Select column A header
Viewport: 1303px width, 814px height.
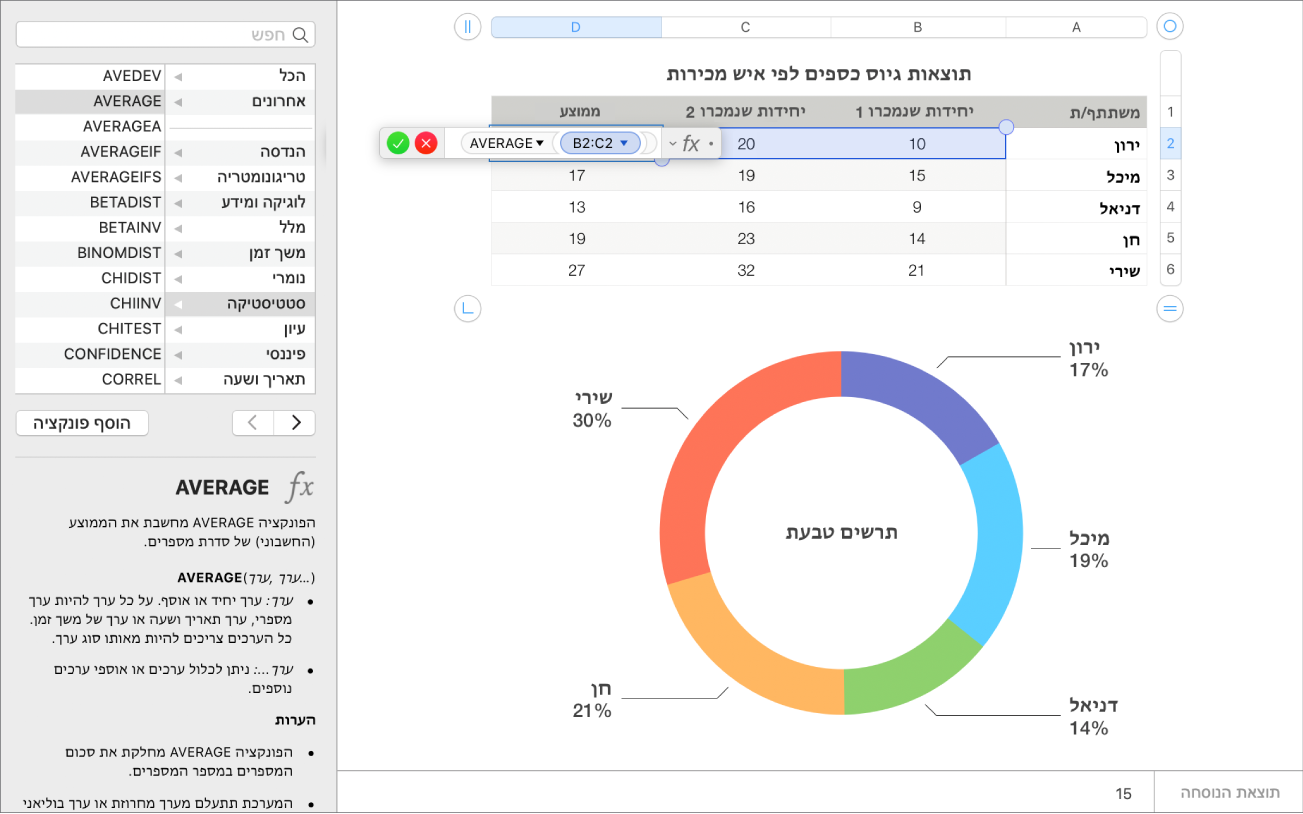coord(1076,27)
